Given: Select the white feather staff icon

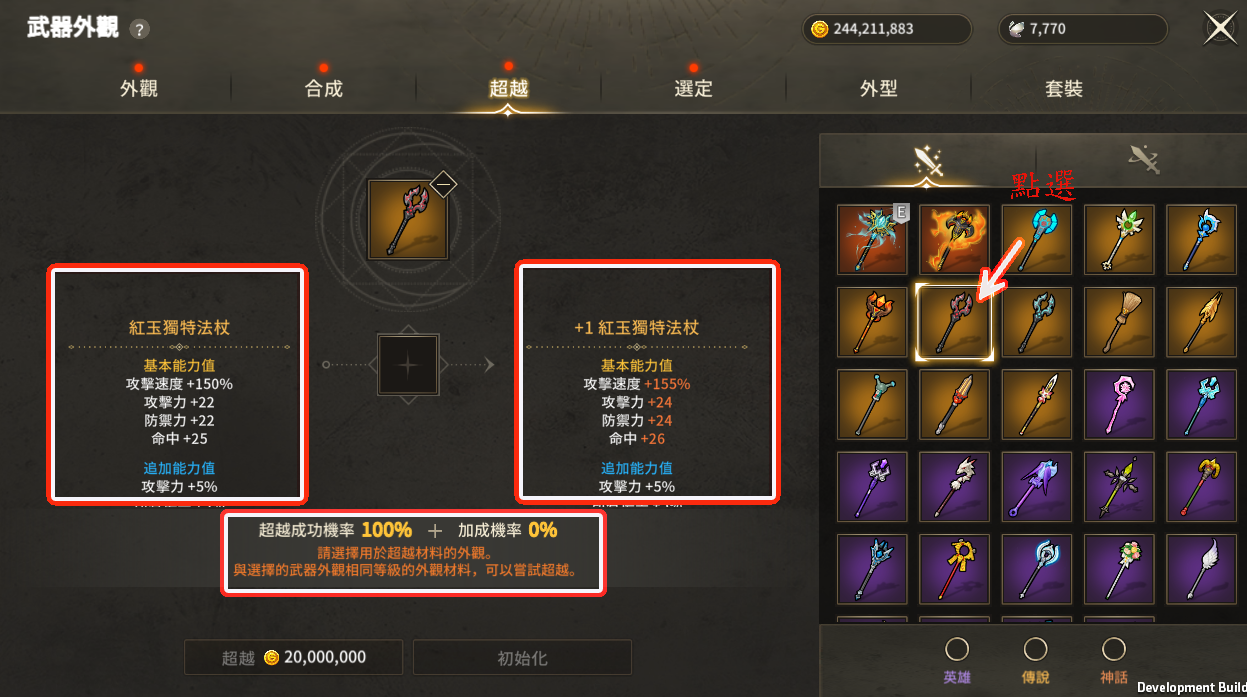Looking at the screenshot, I should 1201,569.
